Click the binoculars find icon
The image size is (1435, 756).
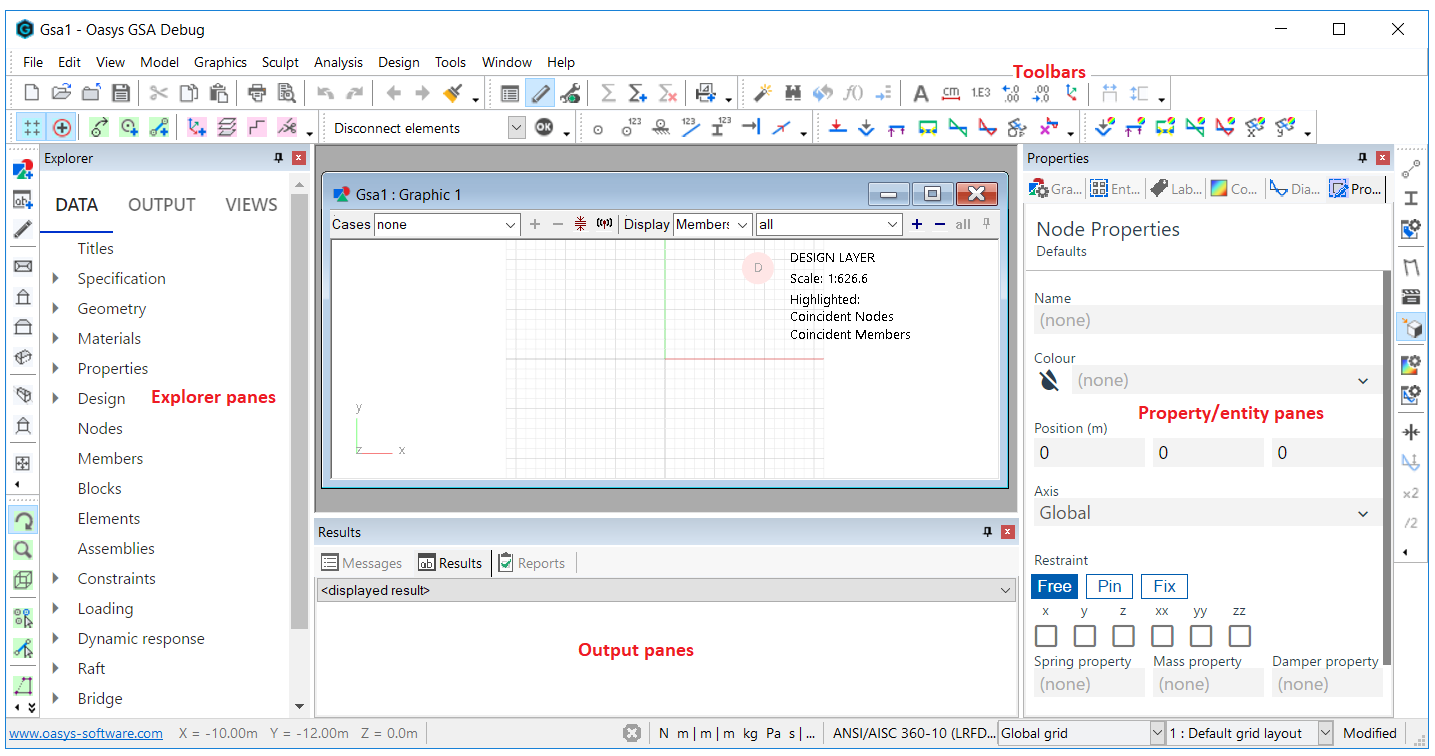[x=793, y=93]
